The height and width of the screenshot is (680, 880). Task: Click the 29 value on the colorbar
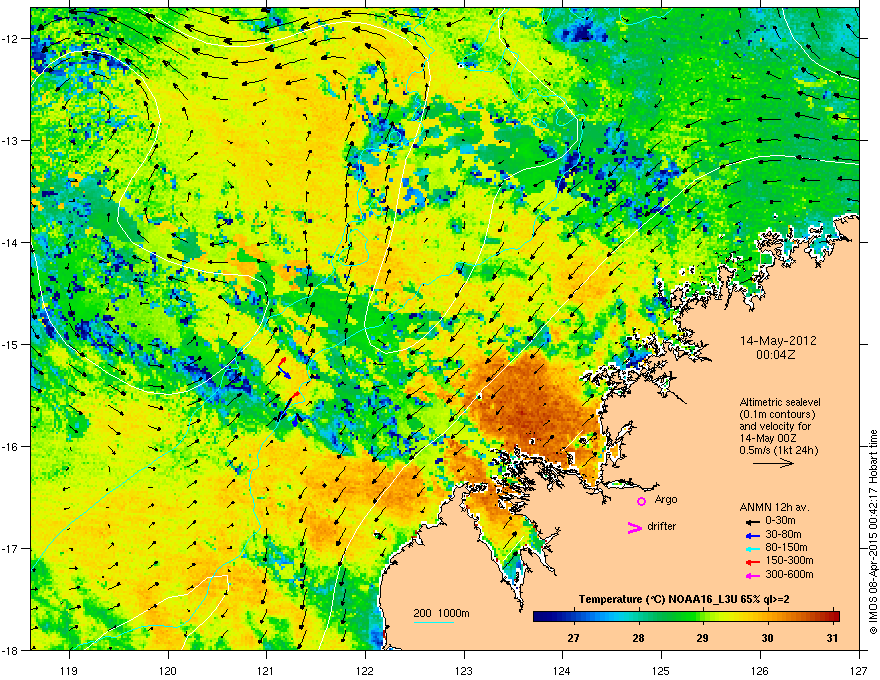pos(702,638)
